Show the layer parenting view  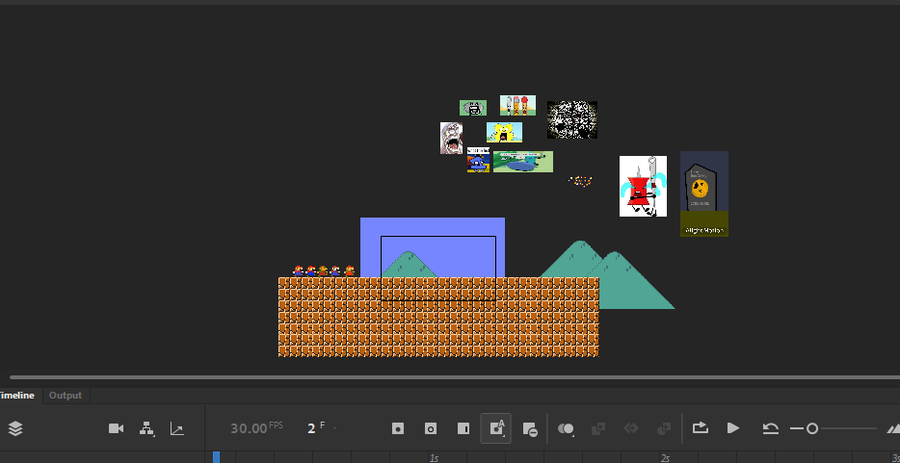pos(147,429)
